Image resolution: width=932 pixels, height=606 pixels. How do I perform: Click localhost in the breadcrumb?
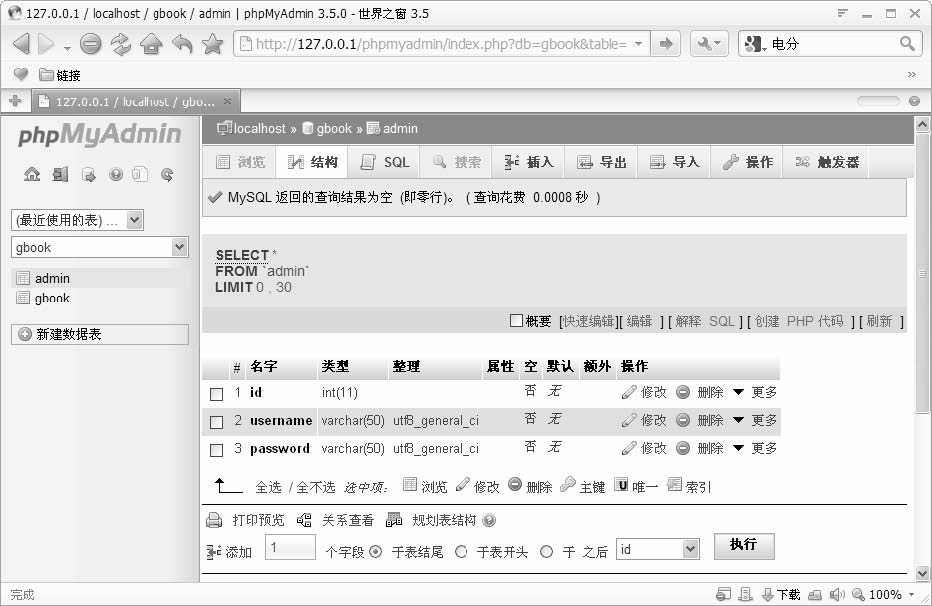click(260, 128)
